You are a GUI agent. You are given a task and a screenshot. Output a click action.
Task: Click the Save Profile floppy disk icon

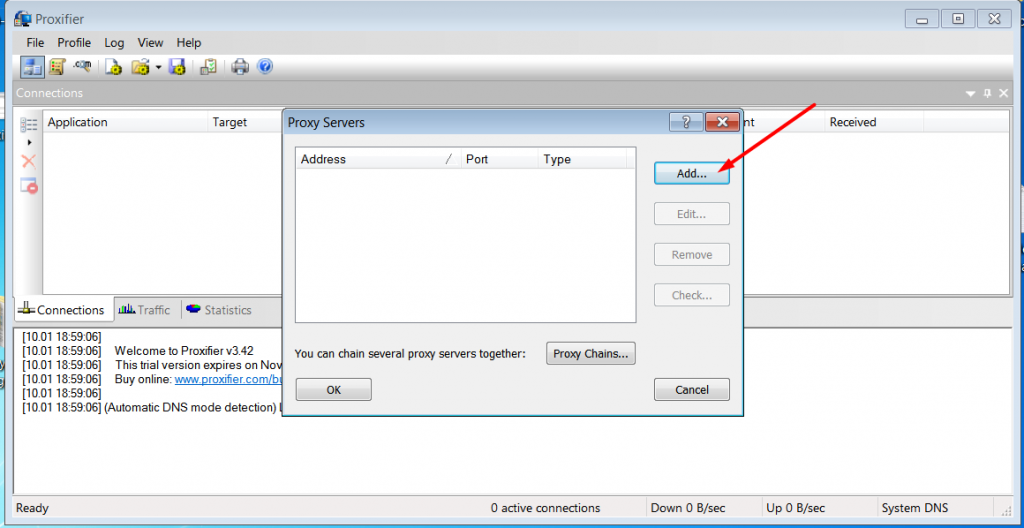[177, 67]
